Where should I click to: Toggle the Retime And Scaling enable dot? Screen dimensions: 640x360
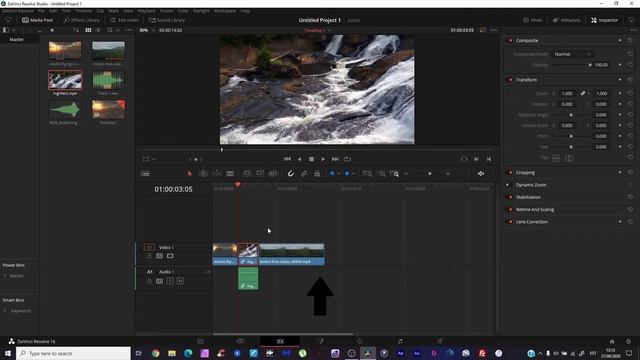pyautogui.click(x=510, y=209)
